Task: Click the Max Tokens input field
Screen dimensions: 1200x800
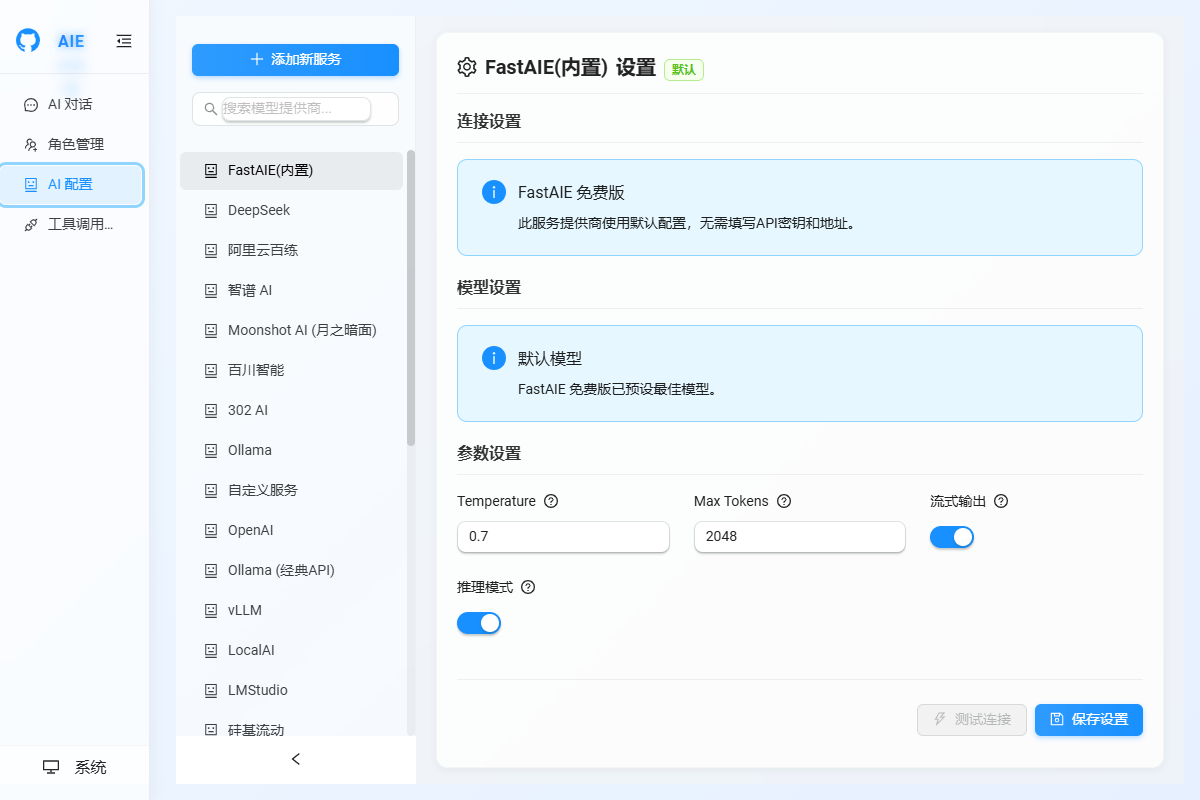Action: click(800, 536)
